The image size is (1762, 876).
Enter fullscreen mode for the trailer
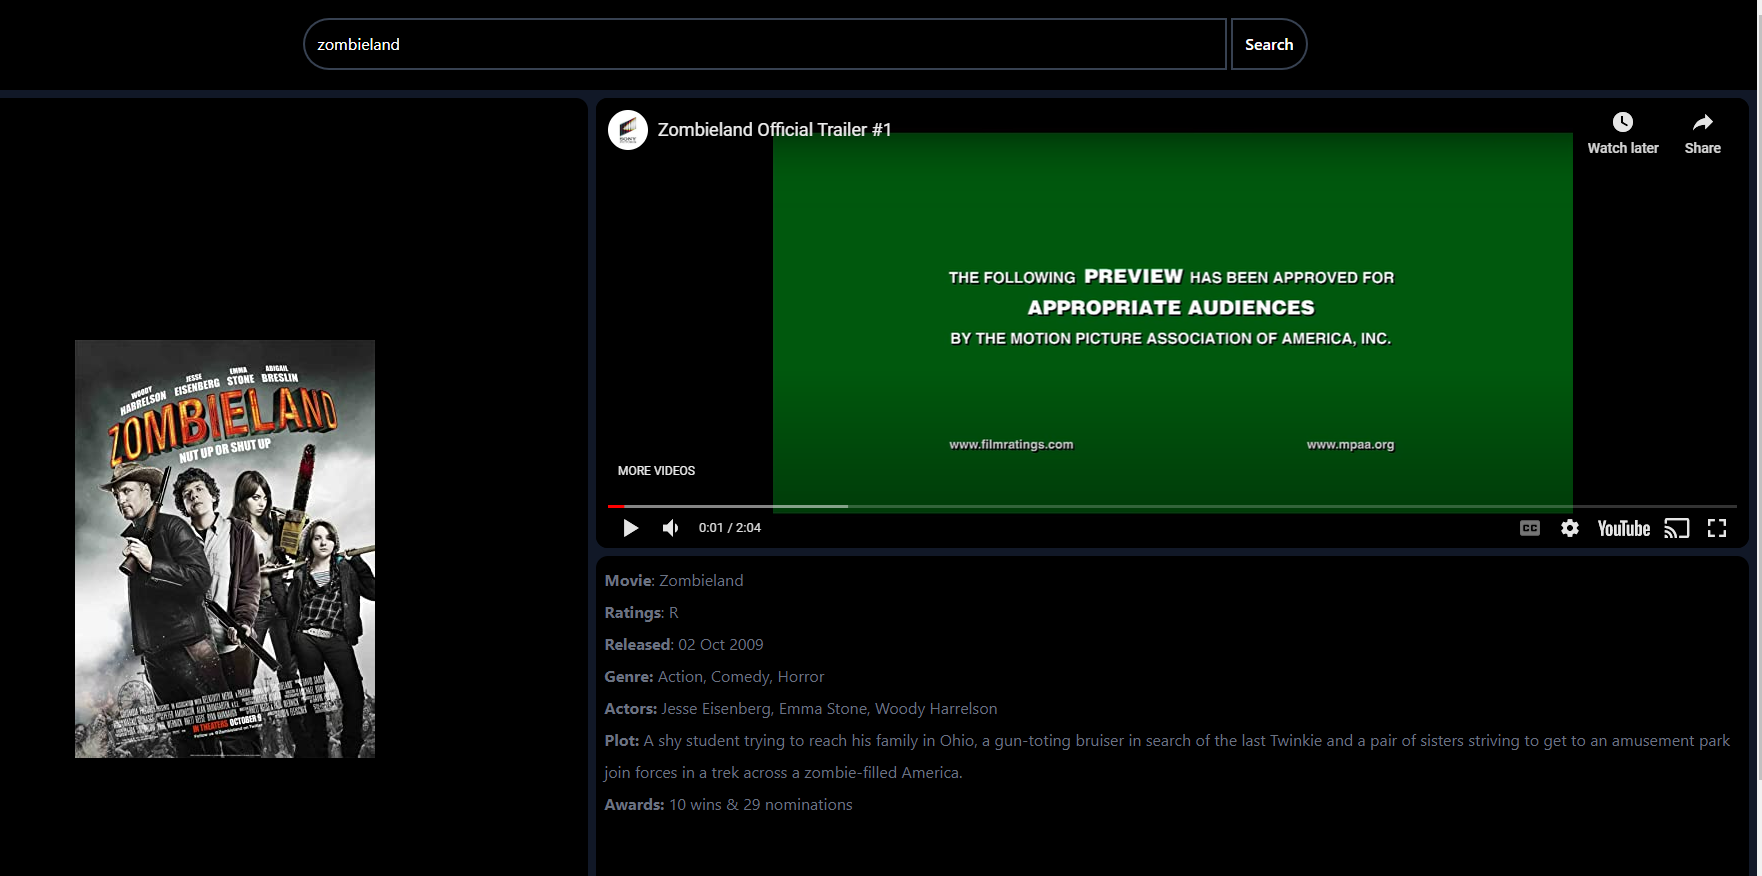(1717, 528)
